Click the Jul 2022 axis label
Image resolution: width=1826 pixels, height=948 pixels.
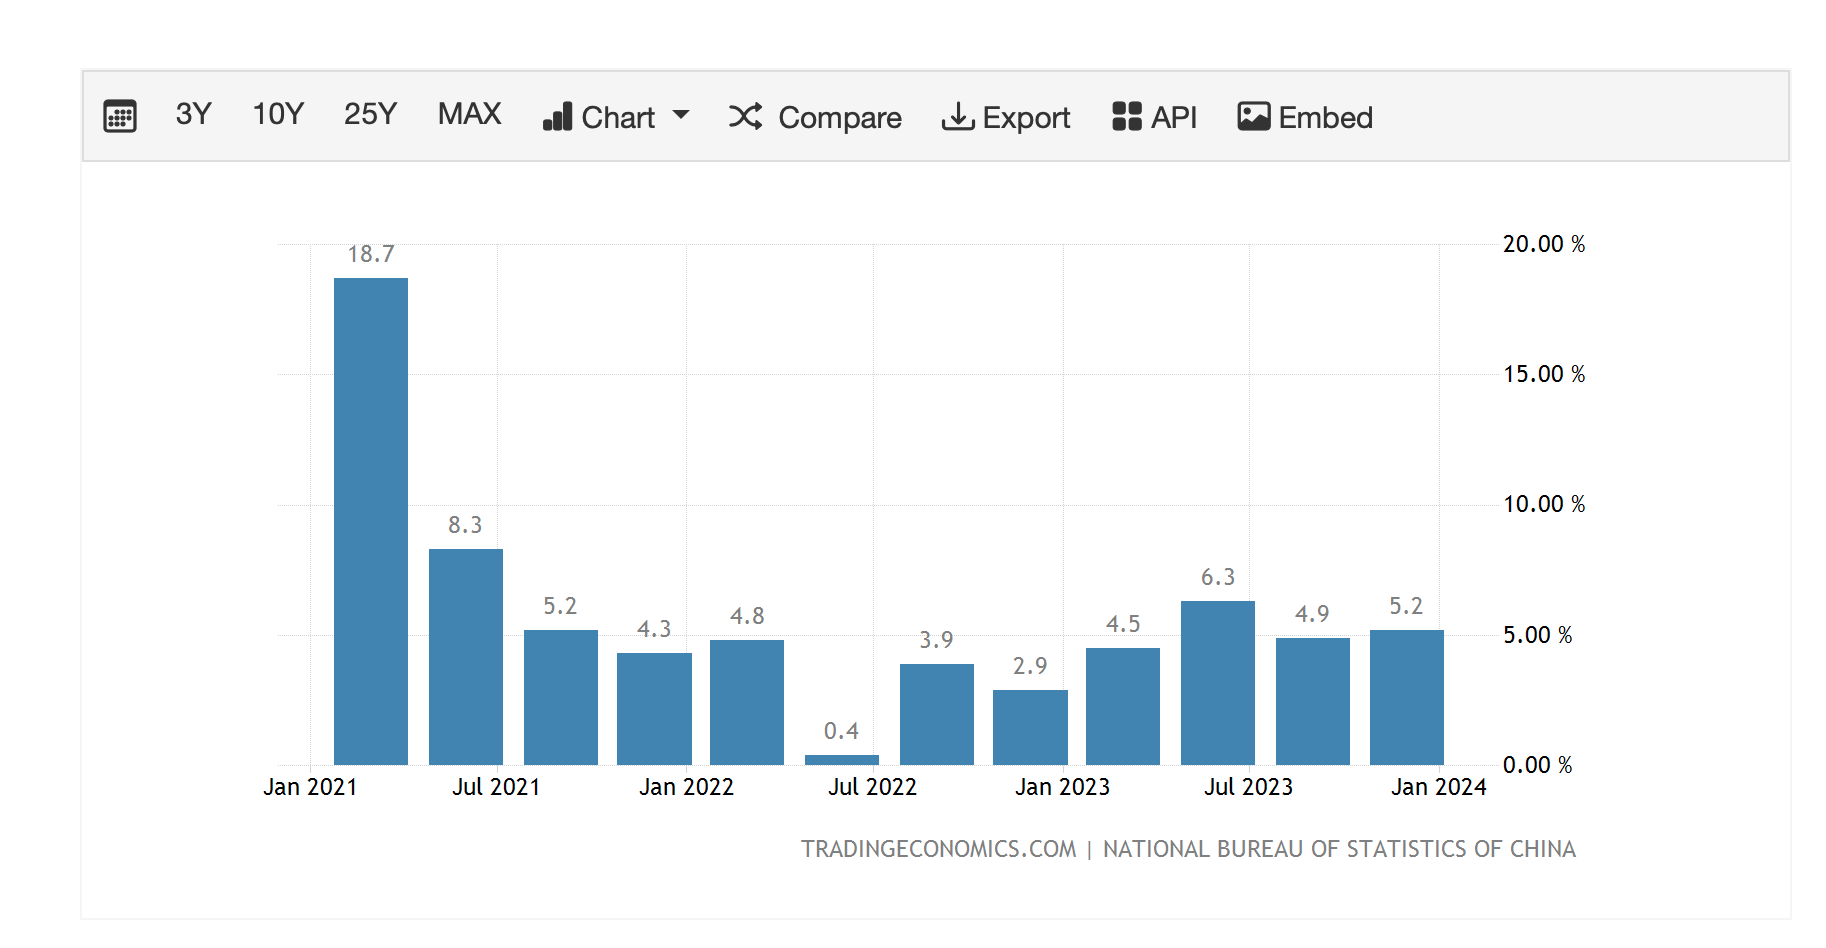(872, 787)
